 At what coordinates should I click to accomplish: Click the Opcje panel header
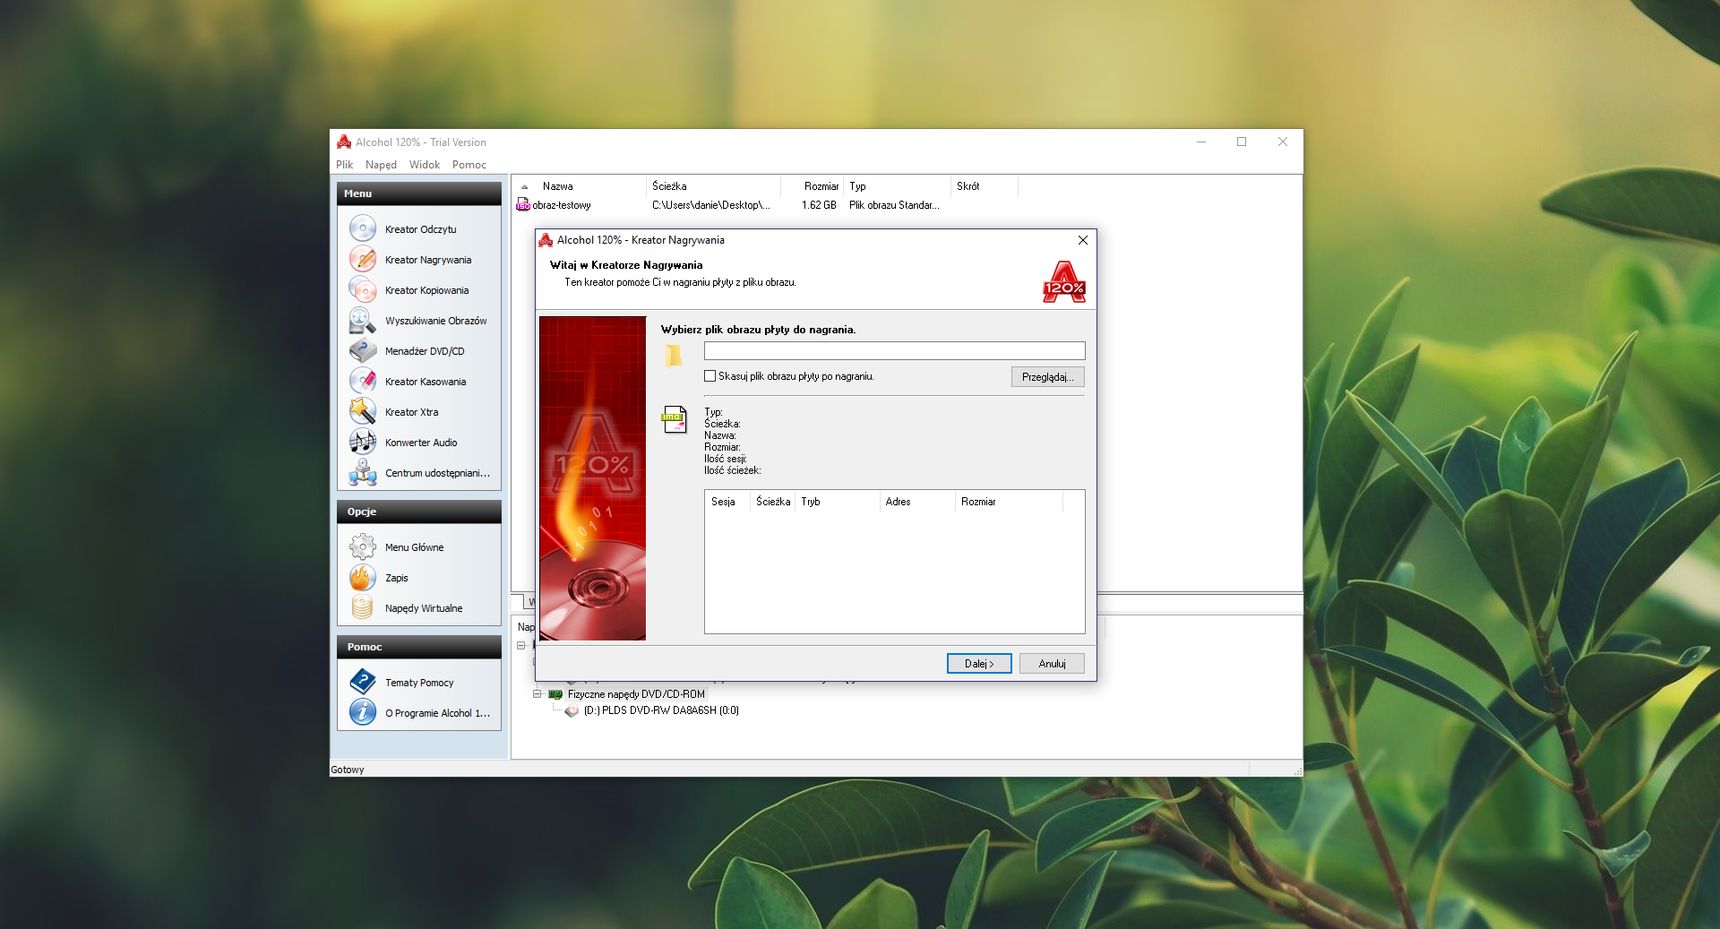click(x=419, y=512)
